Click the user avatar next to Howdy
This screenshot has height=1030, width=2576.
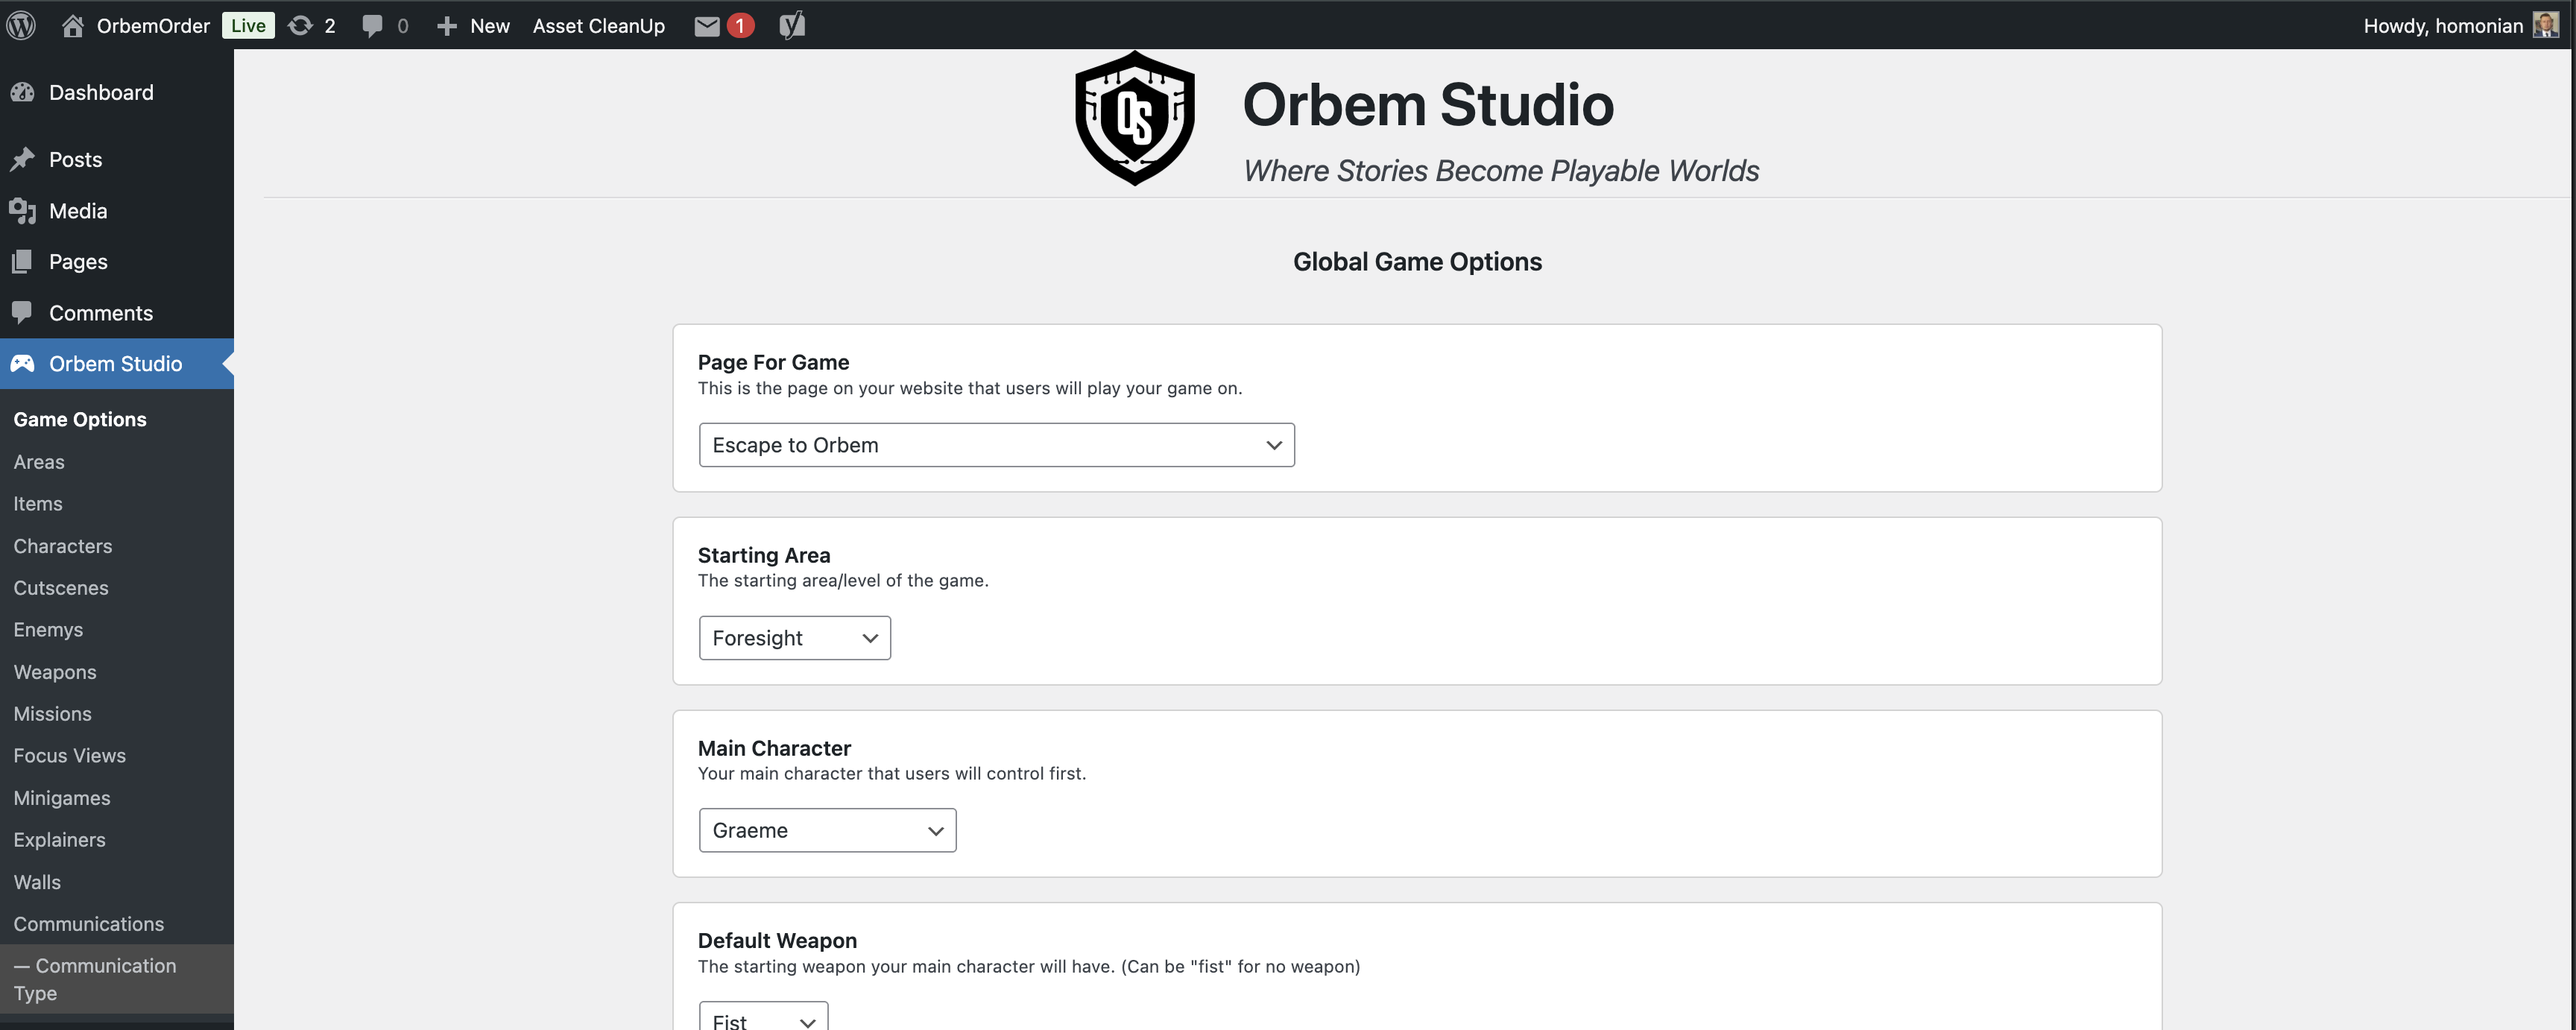tap(2545, 25)
